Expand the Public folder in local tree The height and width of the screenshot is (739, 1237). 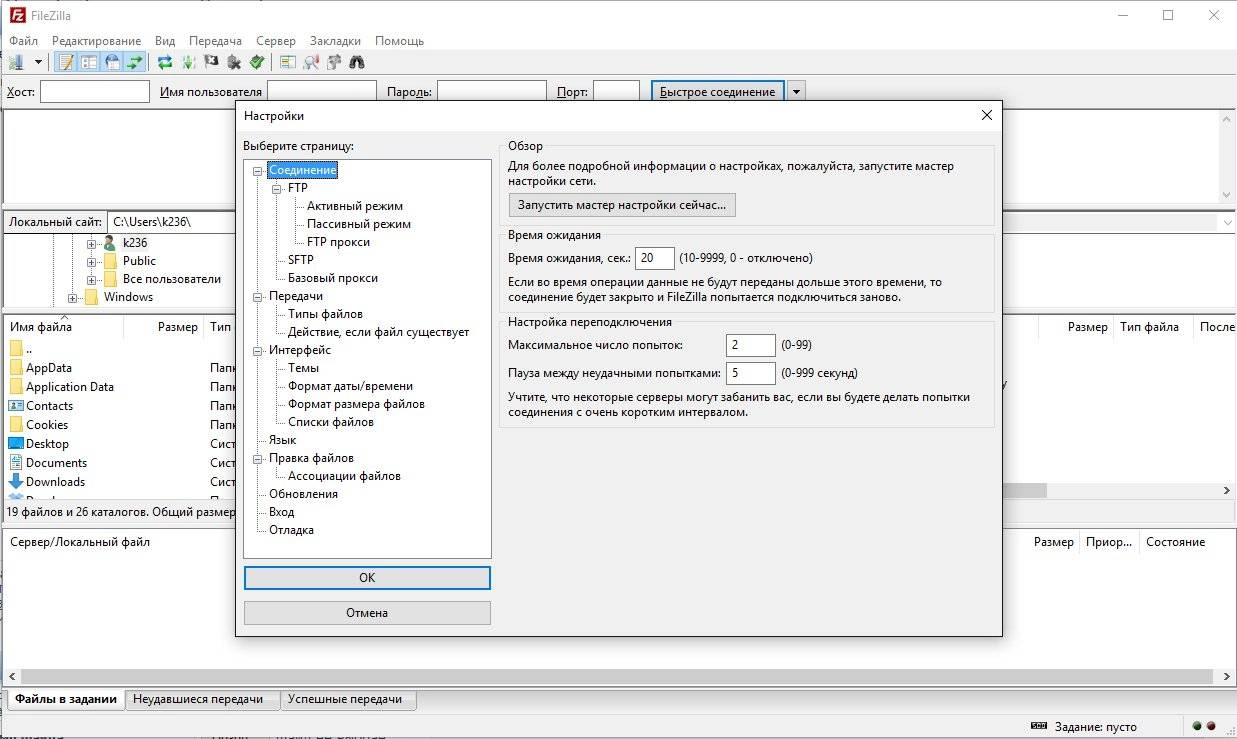pyautogui.click(x=92, y=262)
